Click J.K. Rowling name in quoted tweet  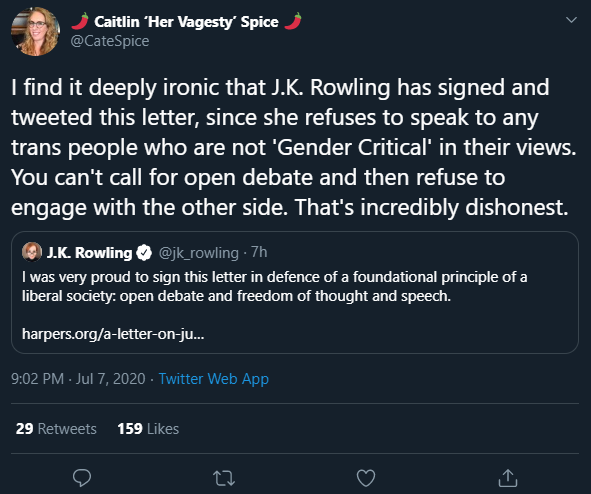pyautogui.click(x=89, y=252)
